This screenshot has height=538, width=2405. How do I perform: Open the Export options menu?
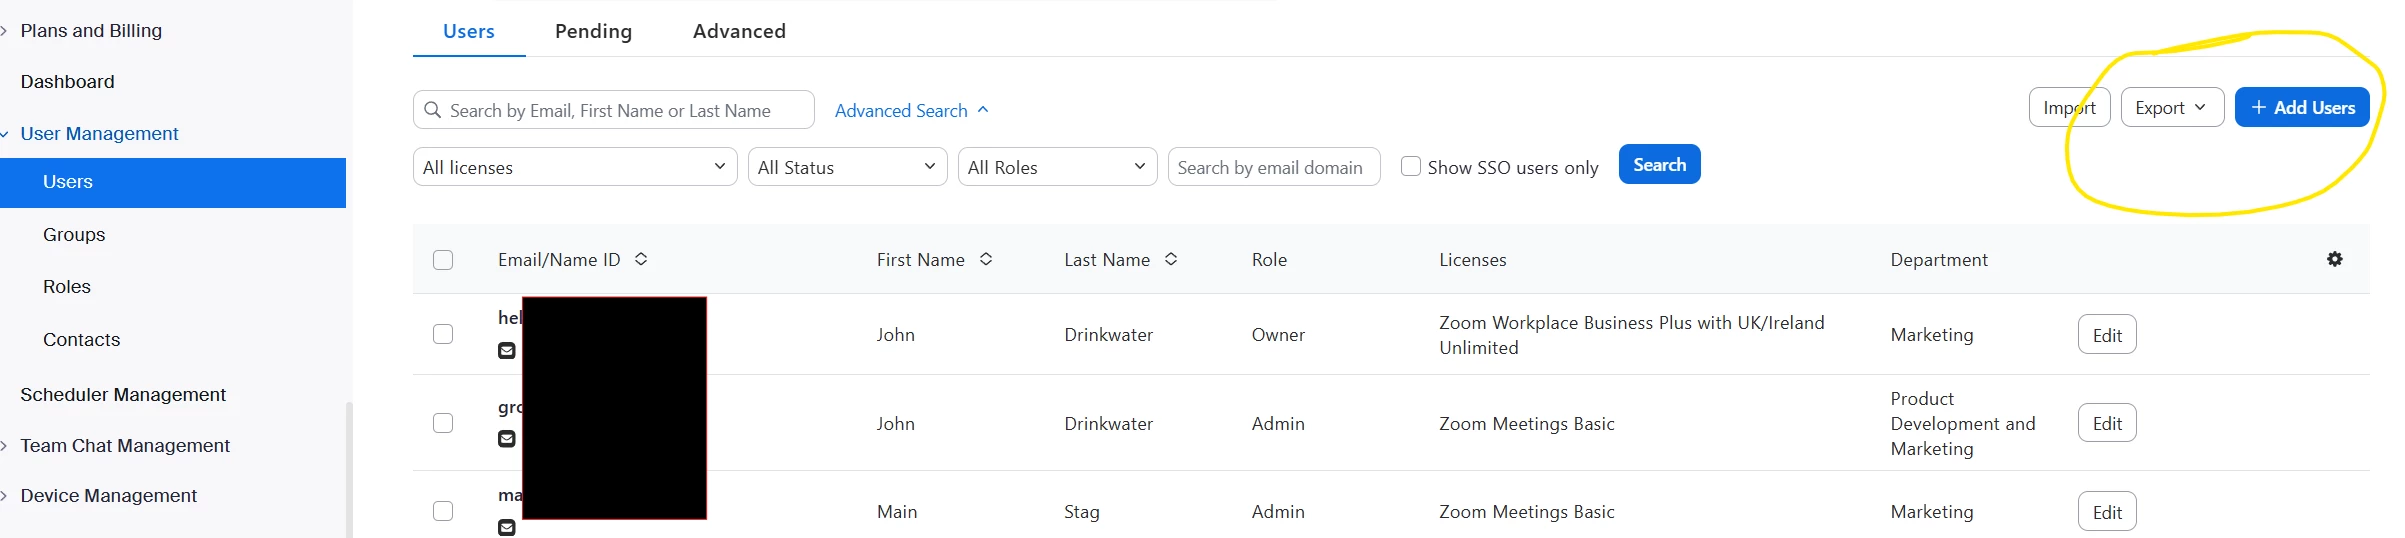(x=2171, y=108)
